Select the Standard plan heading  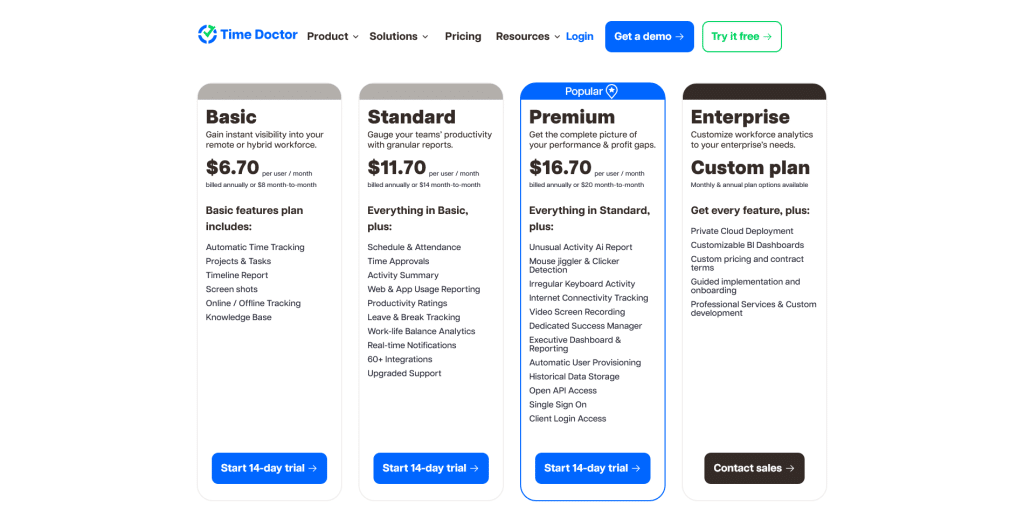(411, 117)
